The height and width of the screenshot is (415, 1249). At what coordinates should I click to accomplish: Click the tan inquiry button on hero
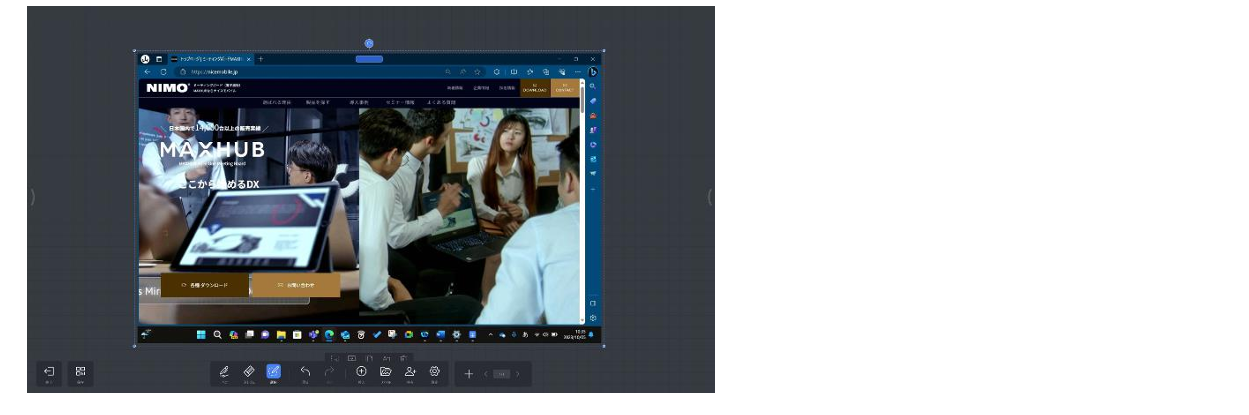295,285
